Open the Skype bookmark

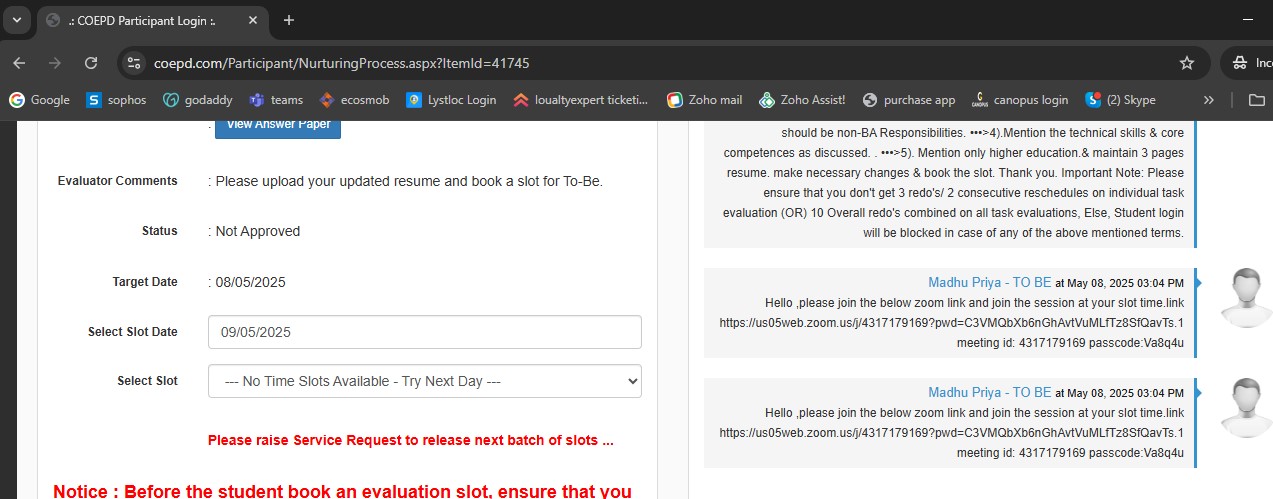(1121, 100)
